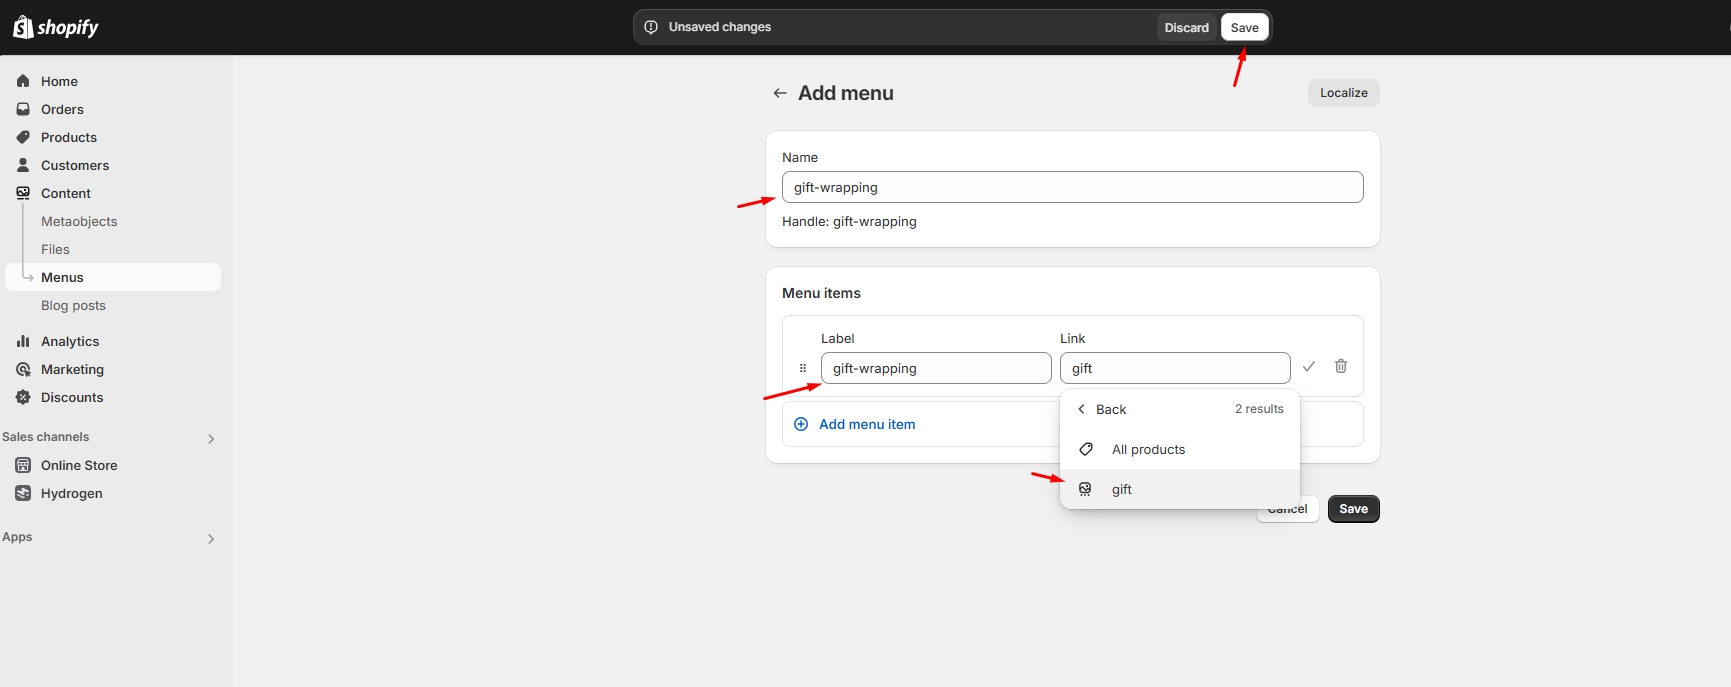Click the Hydrogen channel icon
This screenshot has height=687, width=1731.
23,493
